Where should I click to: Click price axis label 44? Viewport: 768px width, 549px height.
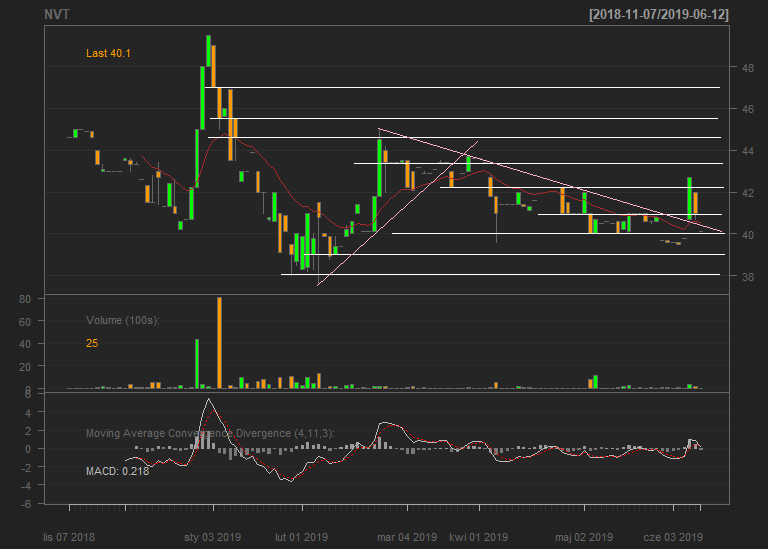pos(747,151)
